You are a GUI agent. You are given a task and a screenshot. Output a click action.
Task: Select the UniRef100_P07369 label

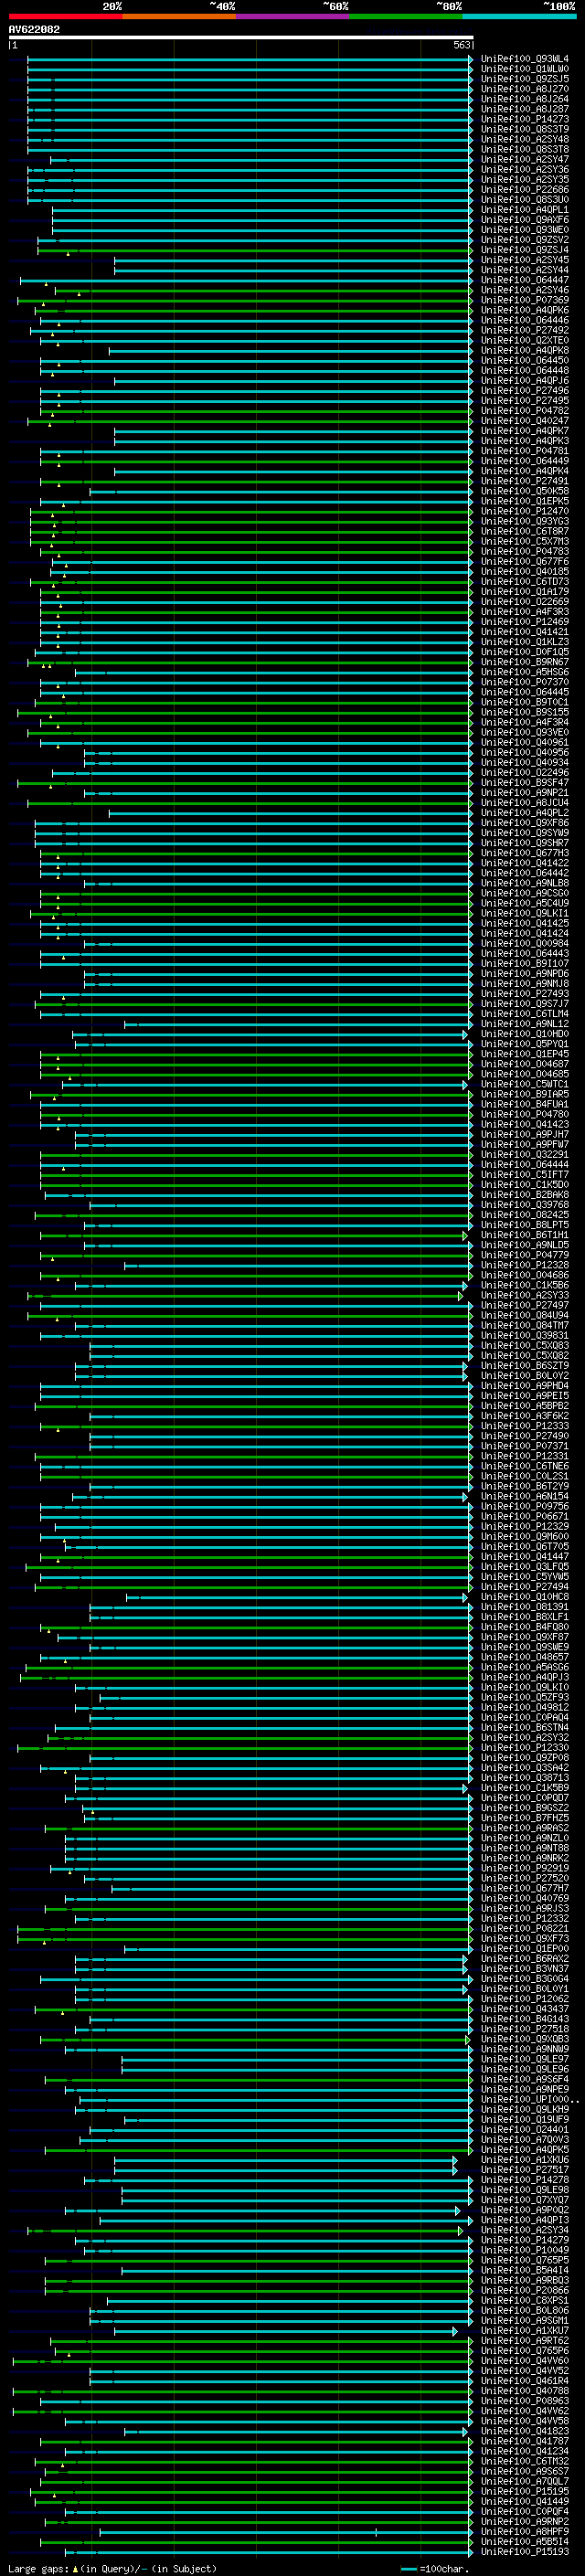[x=525, y=300]
